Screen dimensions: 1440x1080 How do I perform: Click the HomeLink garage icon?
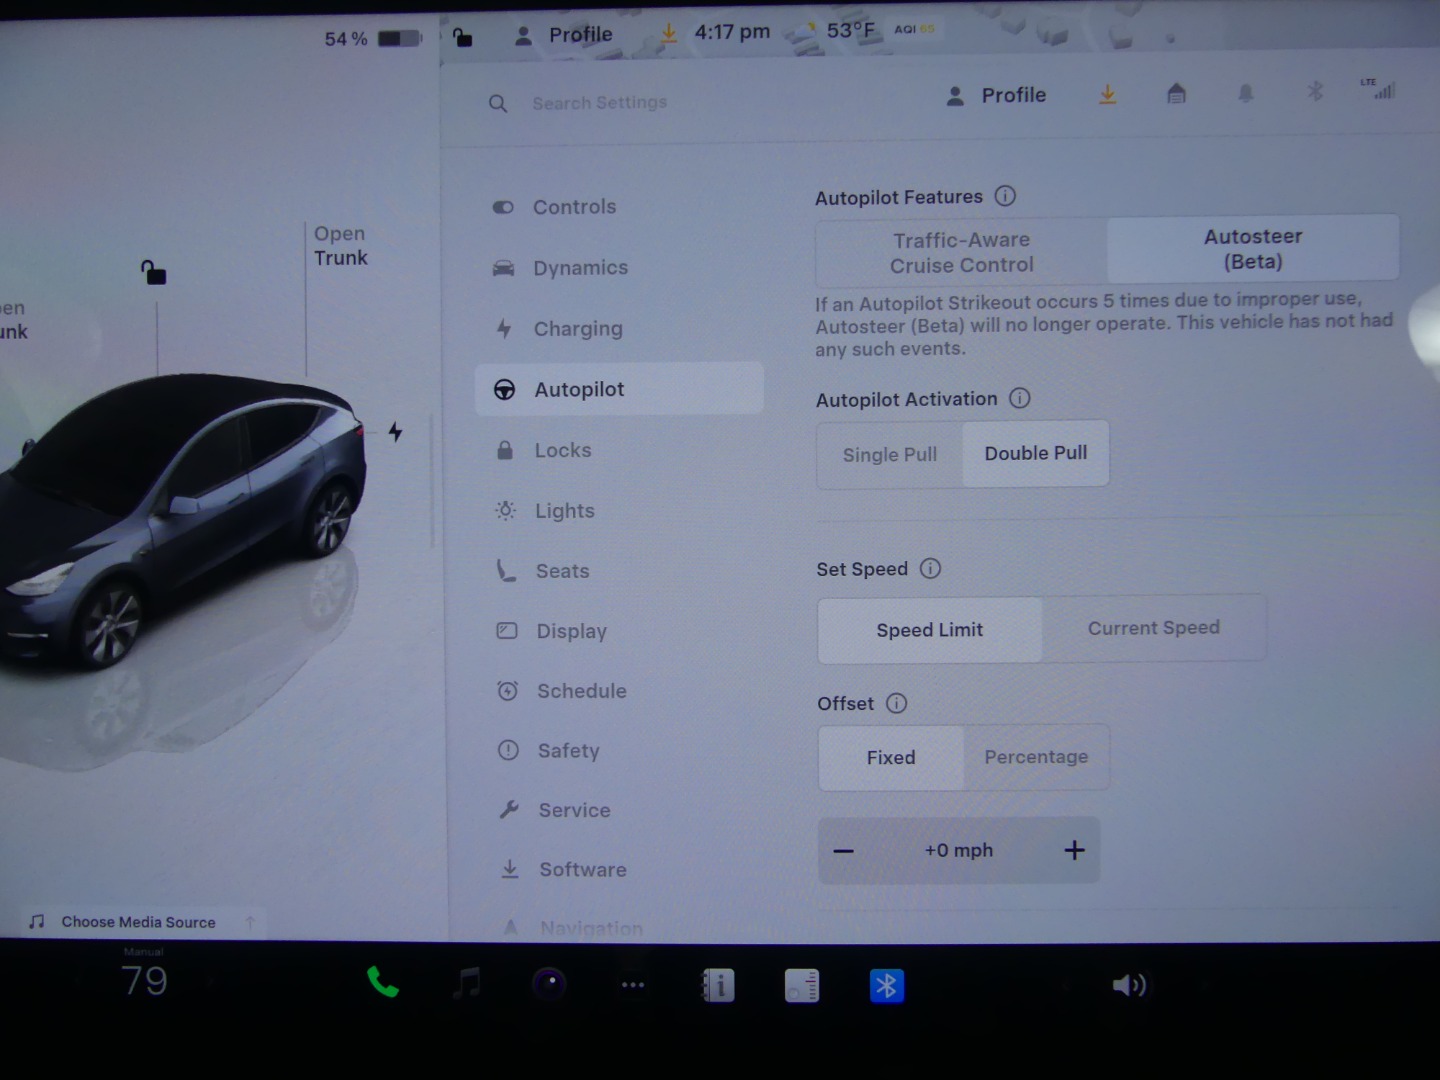point(1176,94)
